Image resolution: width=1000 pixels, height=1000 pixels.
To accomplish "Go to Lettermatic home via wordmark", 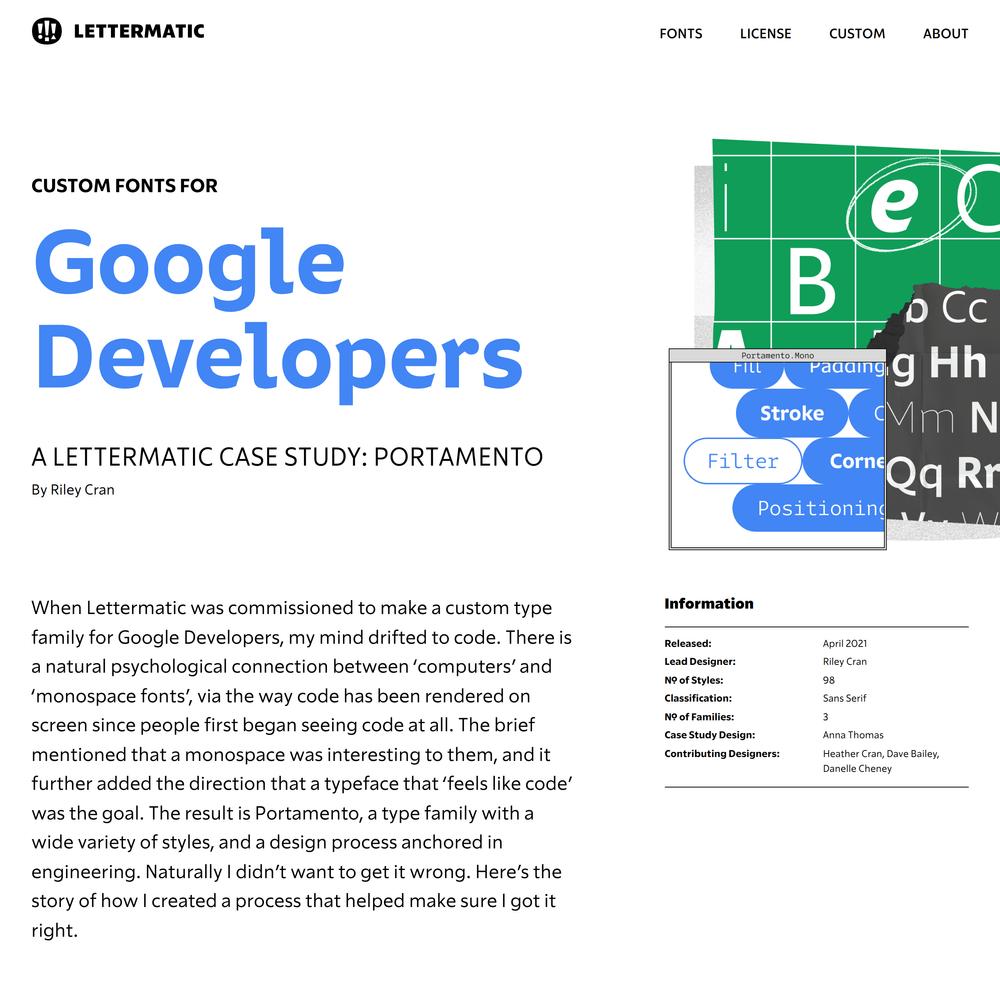I will coord(139,31).
